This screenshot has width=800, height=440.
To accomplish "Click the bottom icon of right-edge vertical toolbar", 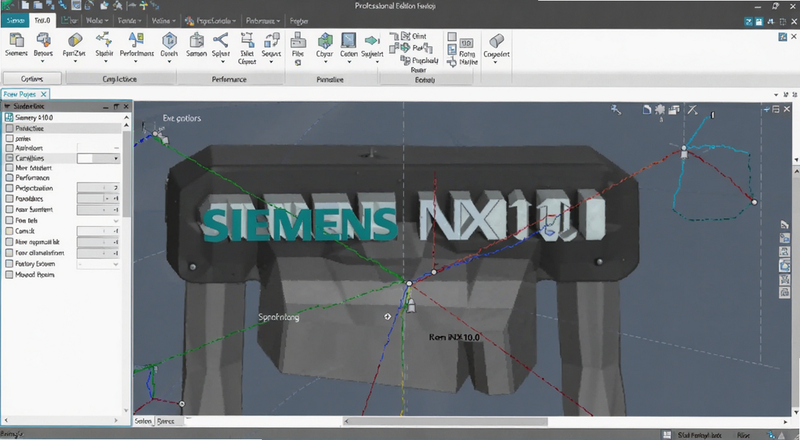I will pyautogui.click(x=785, y=292).
